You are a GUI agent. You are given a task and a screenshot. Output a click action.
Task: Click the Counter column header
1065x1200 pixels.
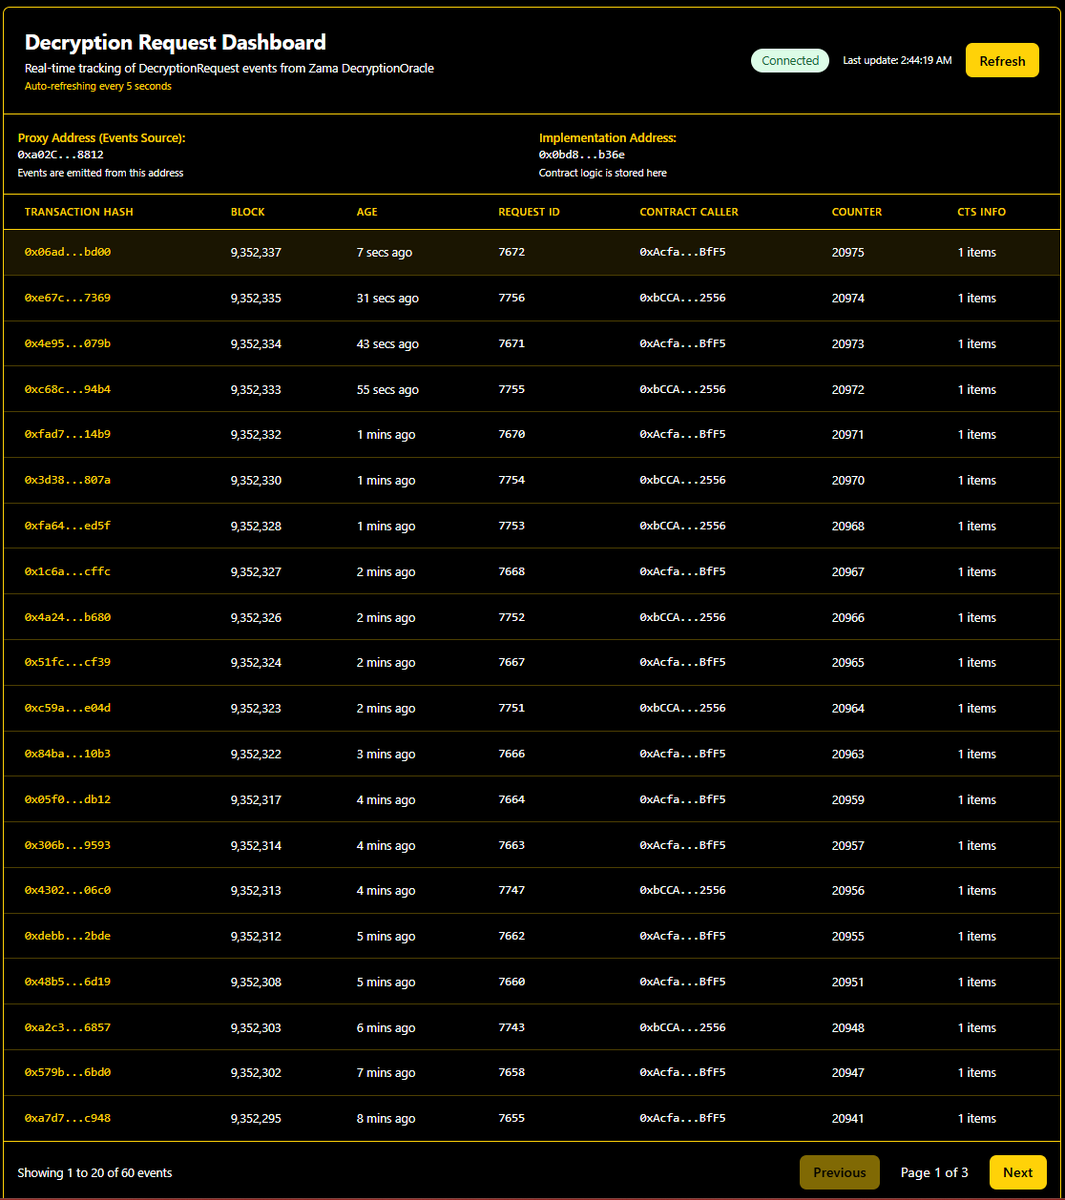pos(857,212)
